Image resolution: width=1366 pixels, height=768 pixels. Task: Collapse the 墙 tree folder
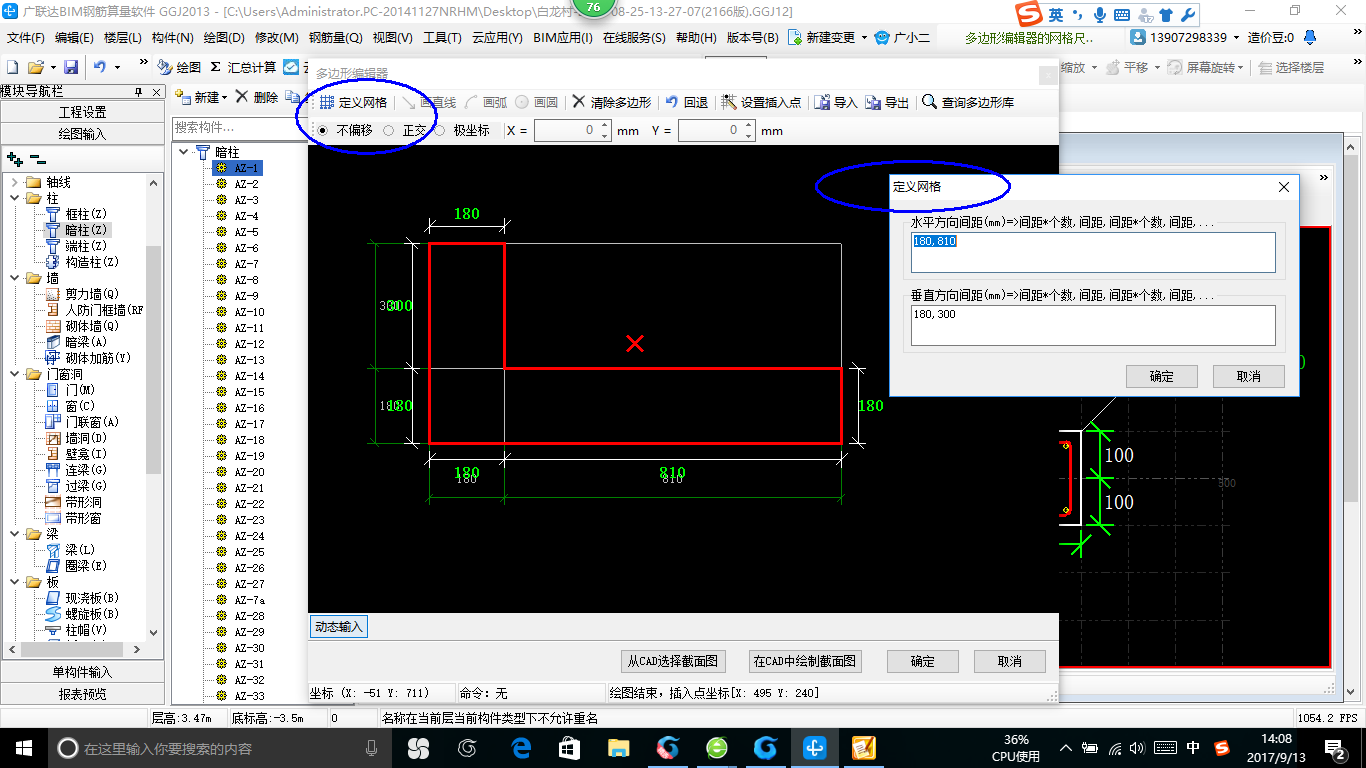[15, 278]
